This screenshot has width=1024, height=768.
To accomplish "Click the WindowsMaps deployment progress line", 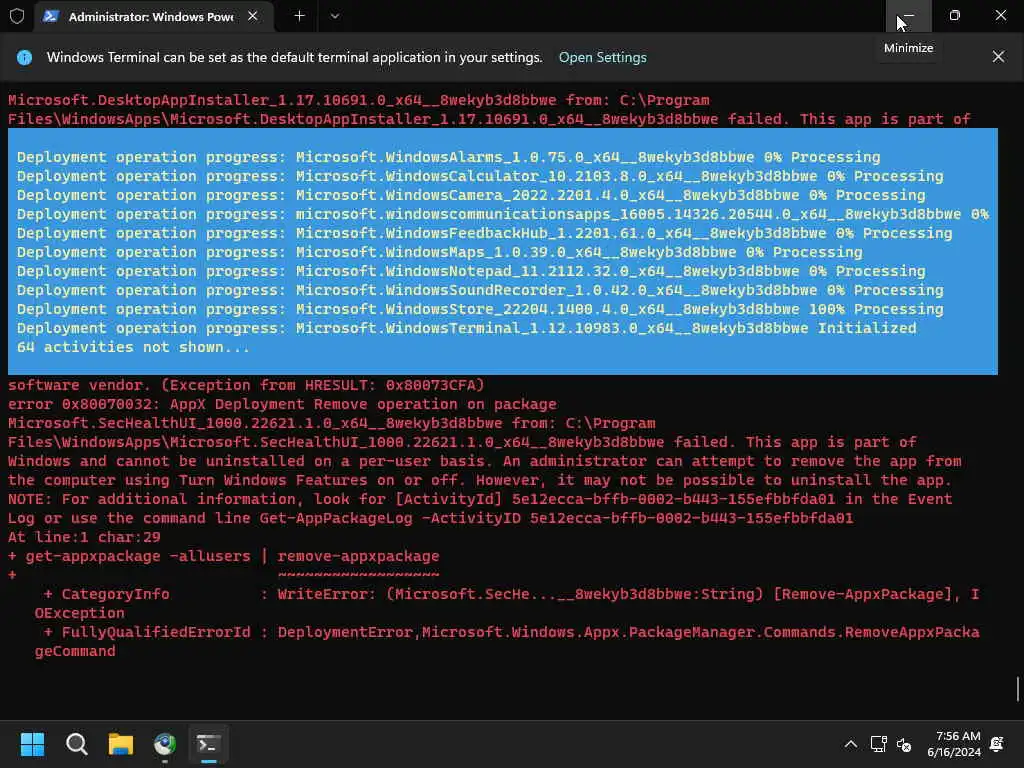I will tap(440, 252).
